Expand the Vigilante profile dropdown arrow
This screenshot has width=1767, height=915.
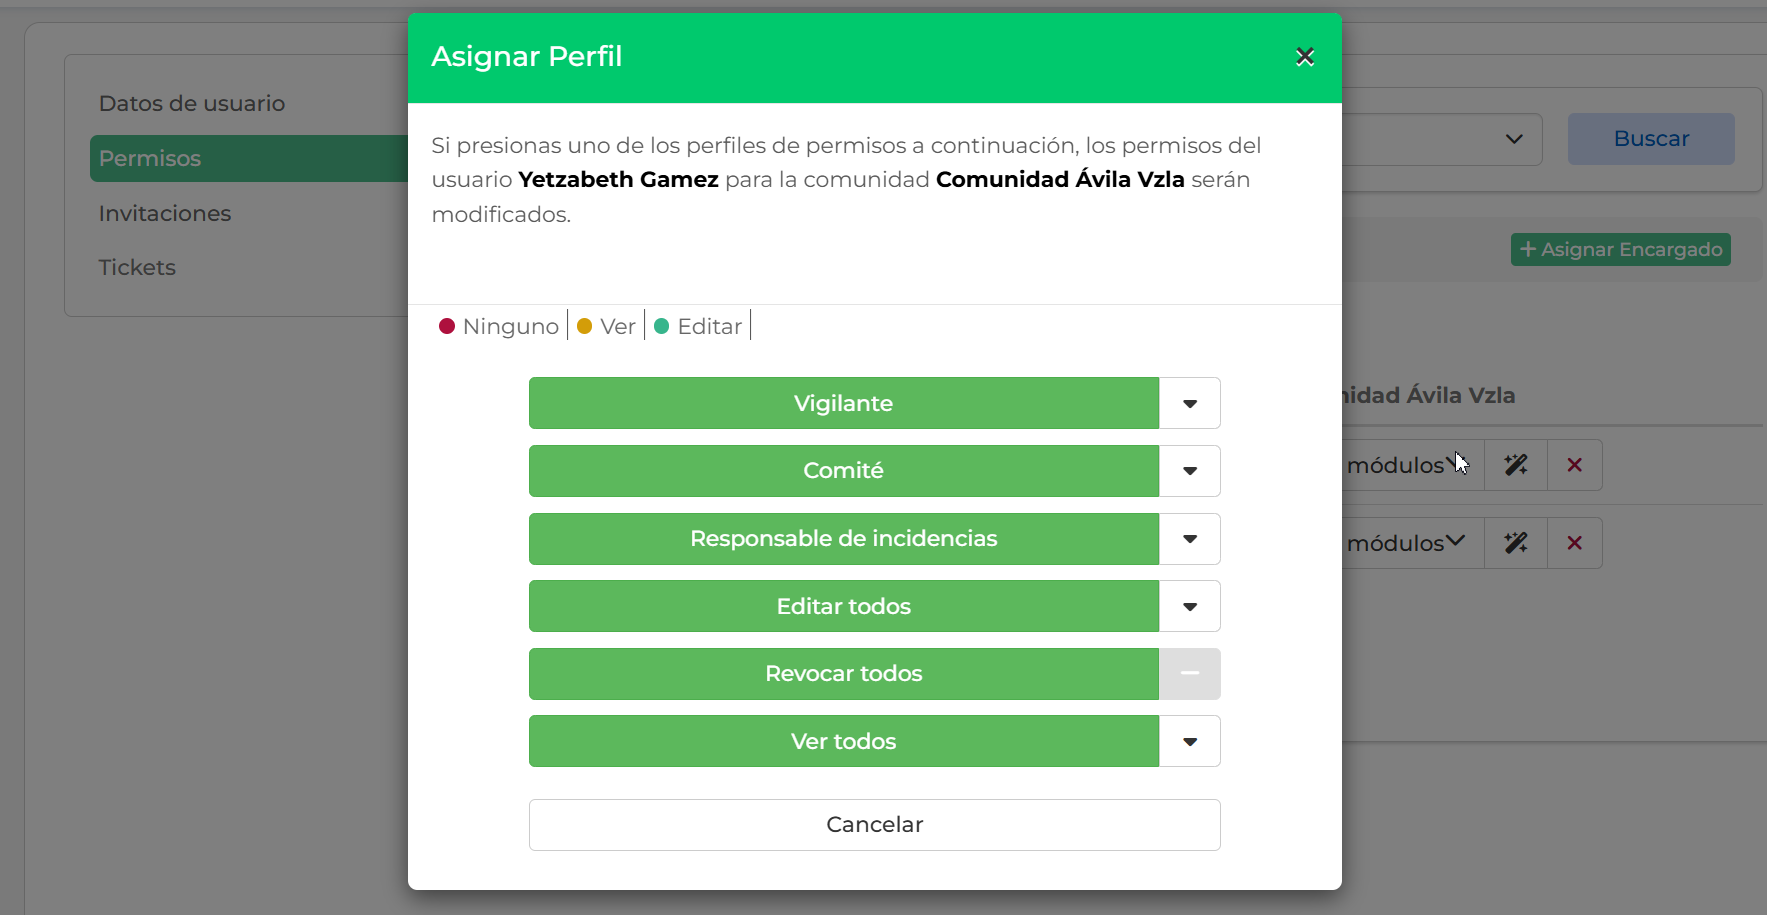[x=1190, y=403]
